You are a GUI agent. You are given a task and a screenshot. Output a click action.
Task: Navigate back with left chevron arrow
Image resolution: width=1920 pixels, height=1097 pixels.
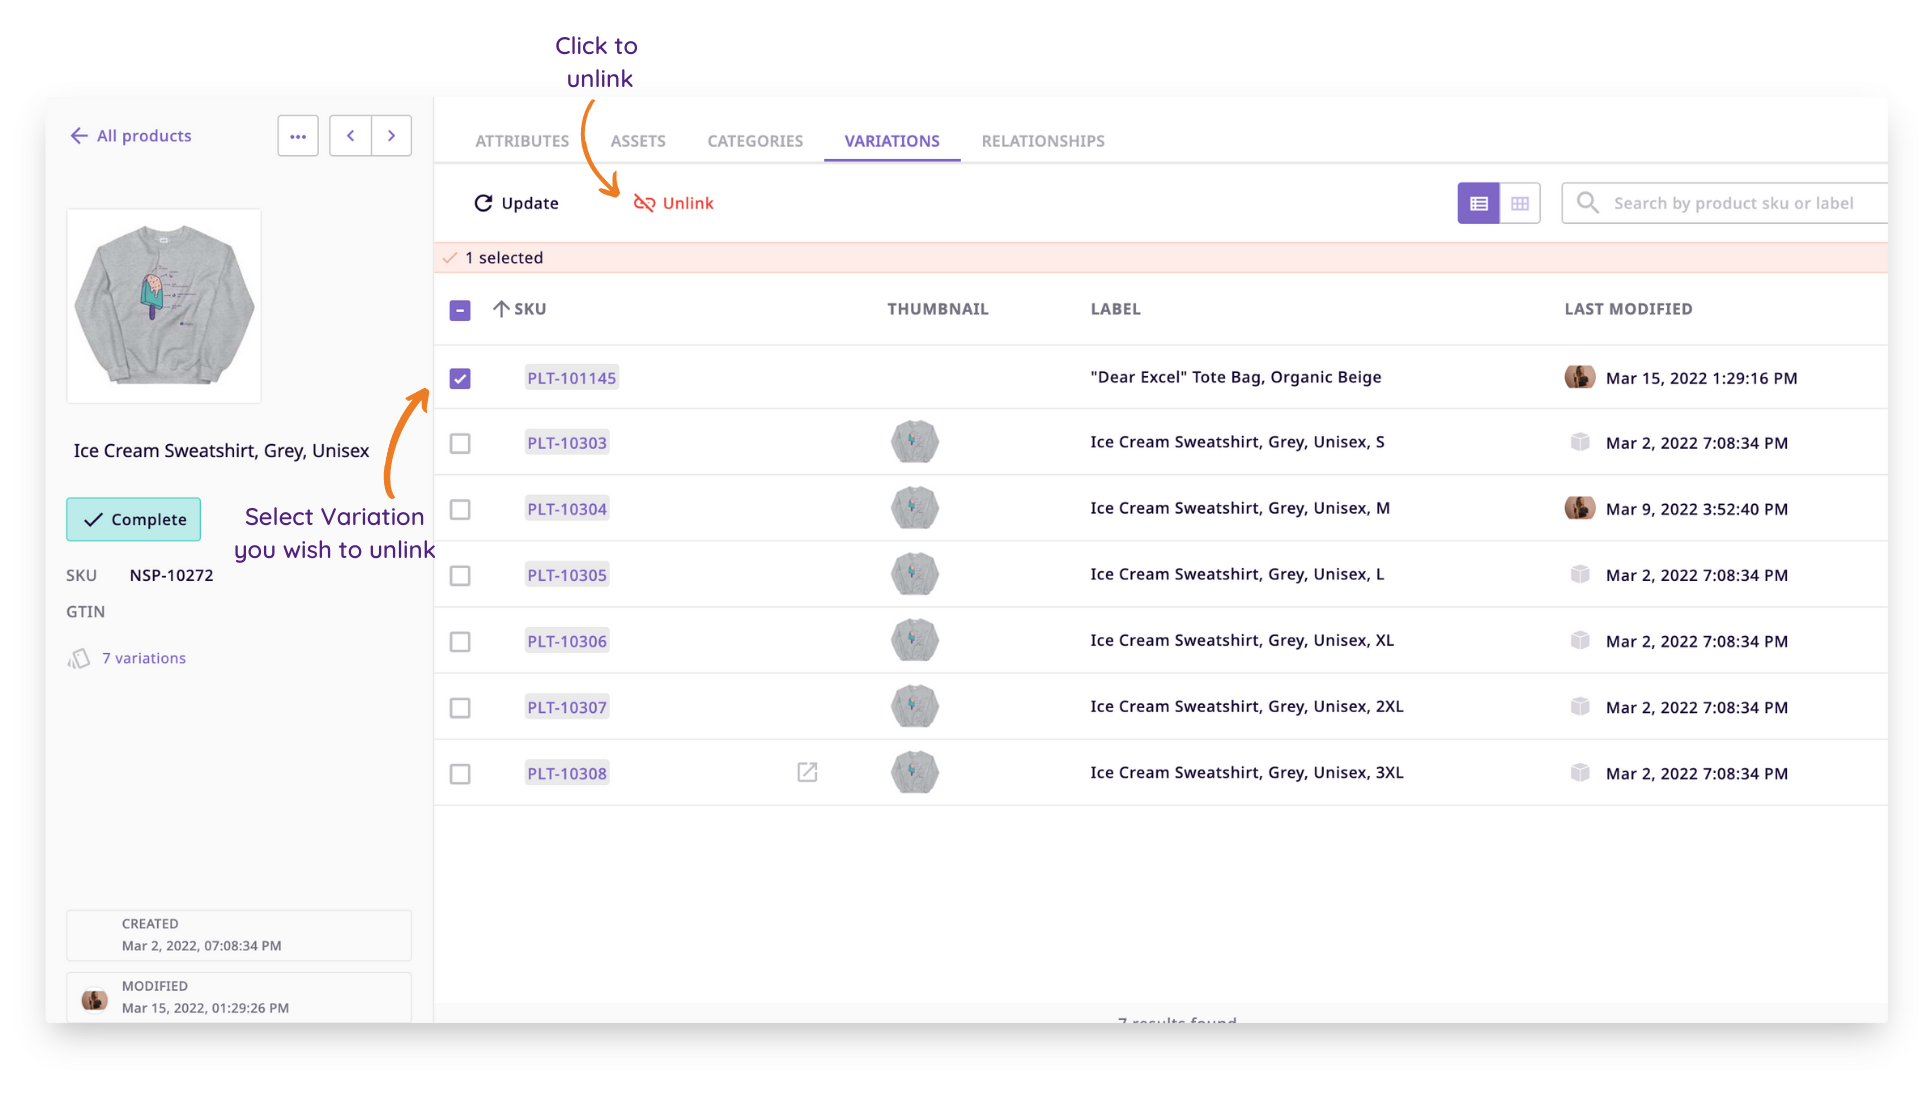350,135
